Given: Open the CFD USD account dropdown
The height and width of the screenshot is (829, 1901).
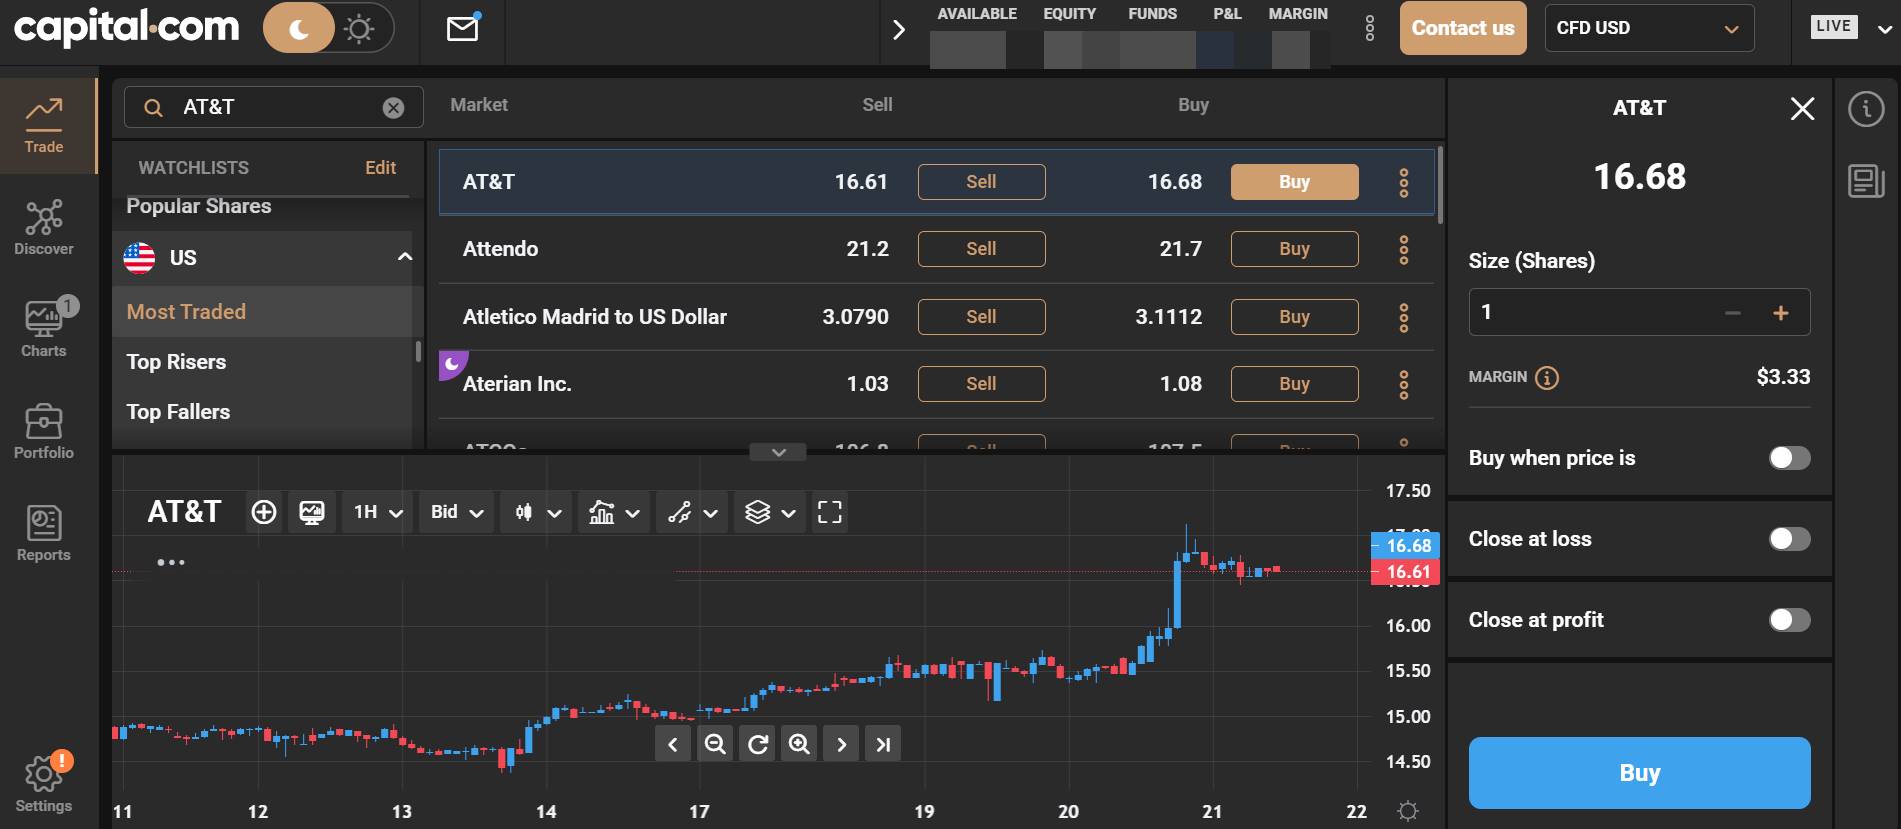Looking at the screenshot, I should click(x=1649, y=28).
